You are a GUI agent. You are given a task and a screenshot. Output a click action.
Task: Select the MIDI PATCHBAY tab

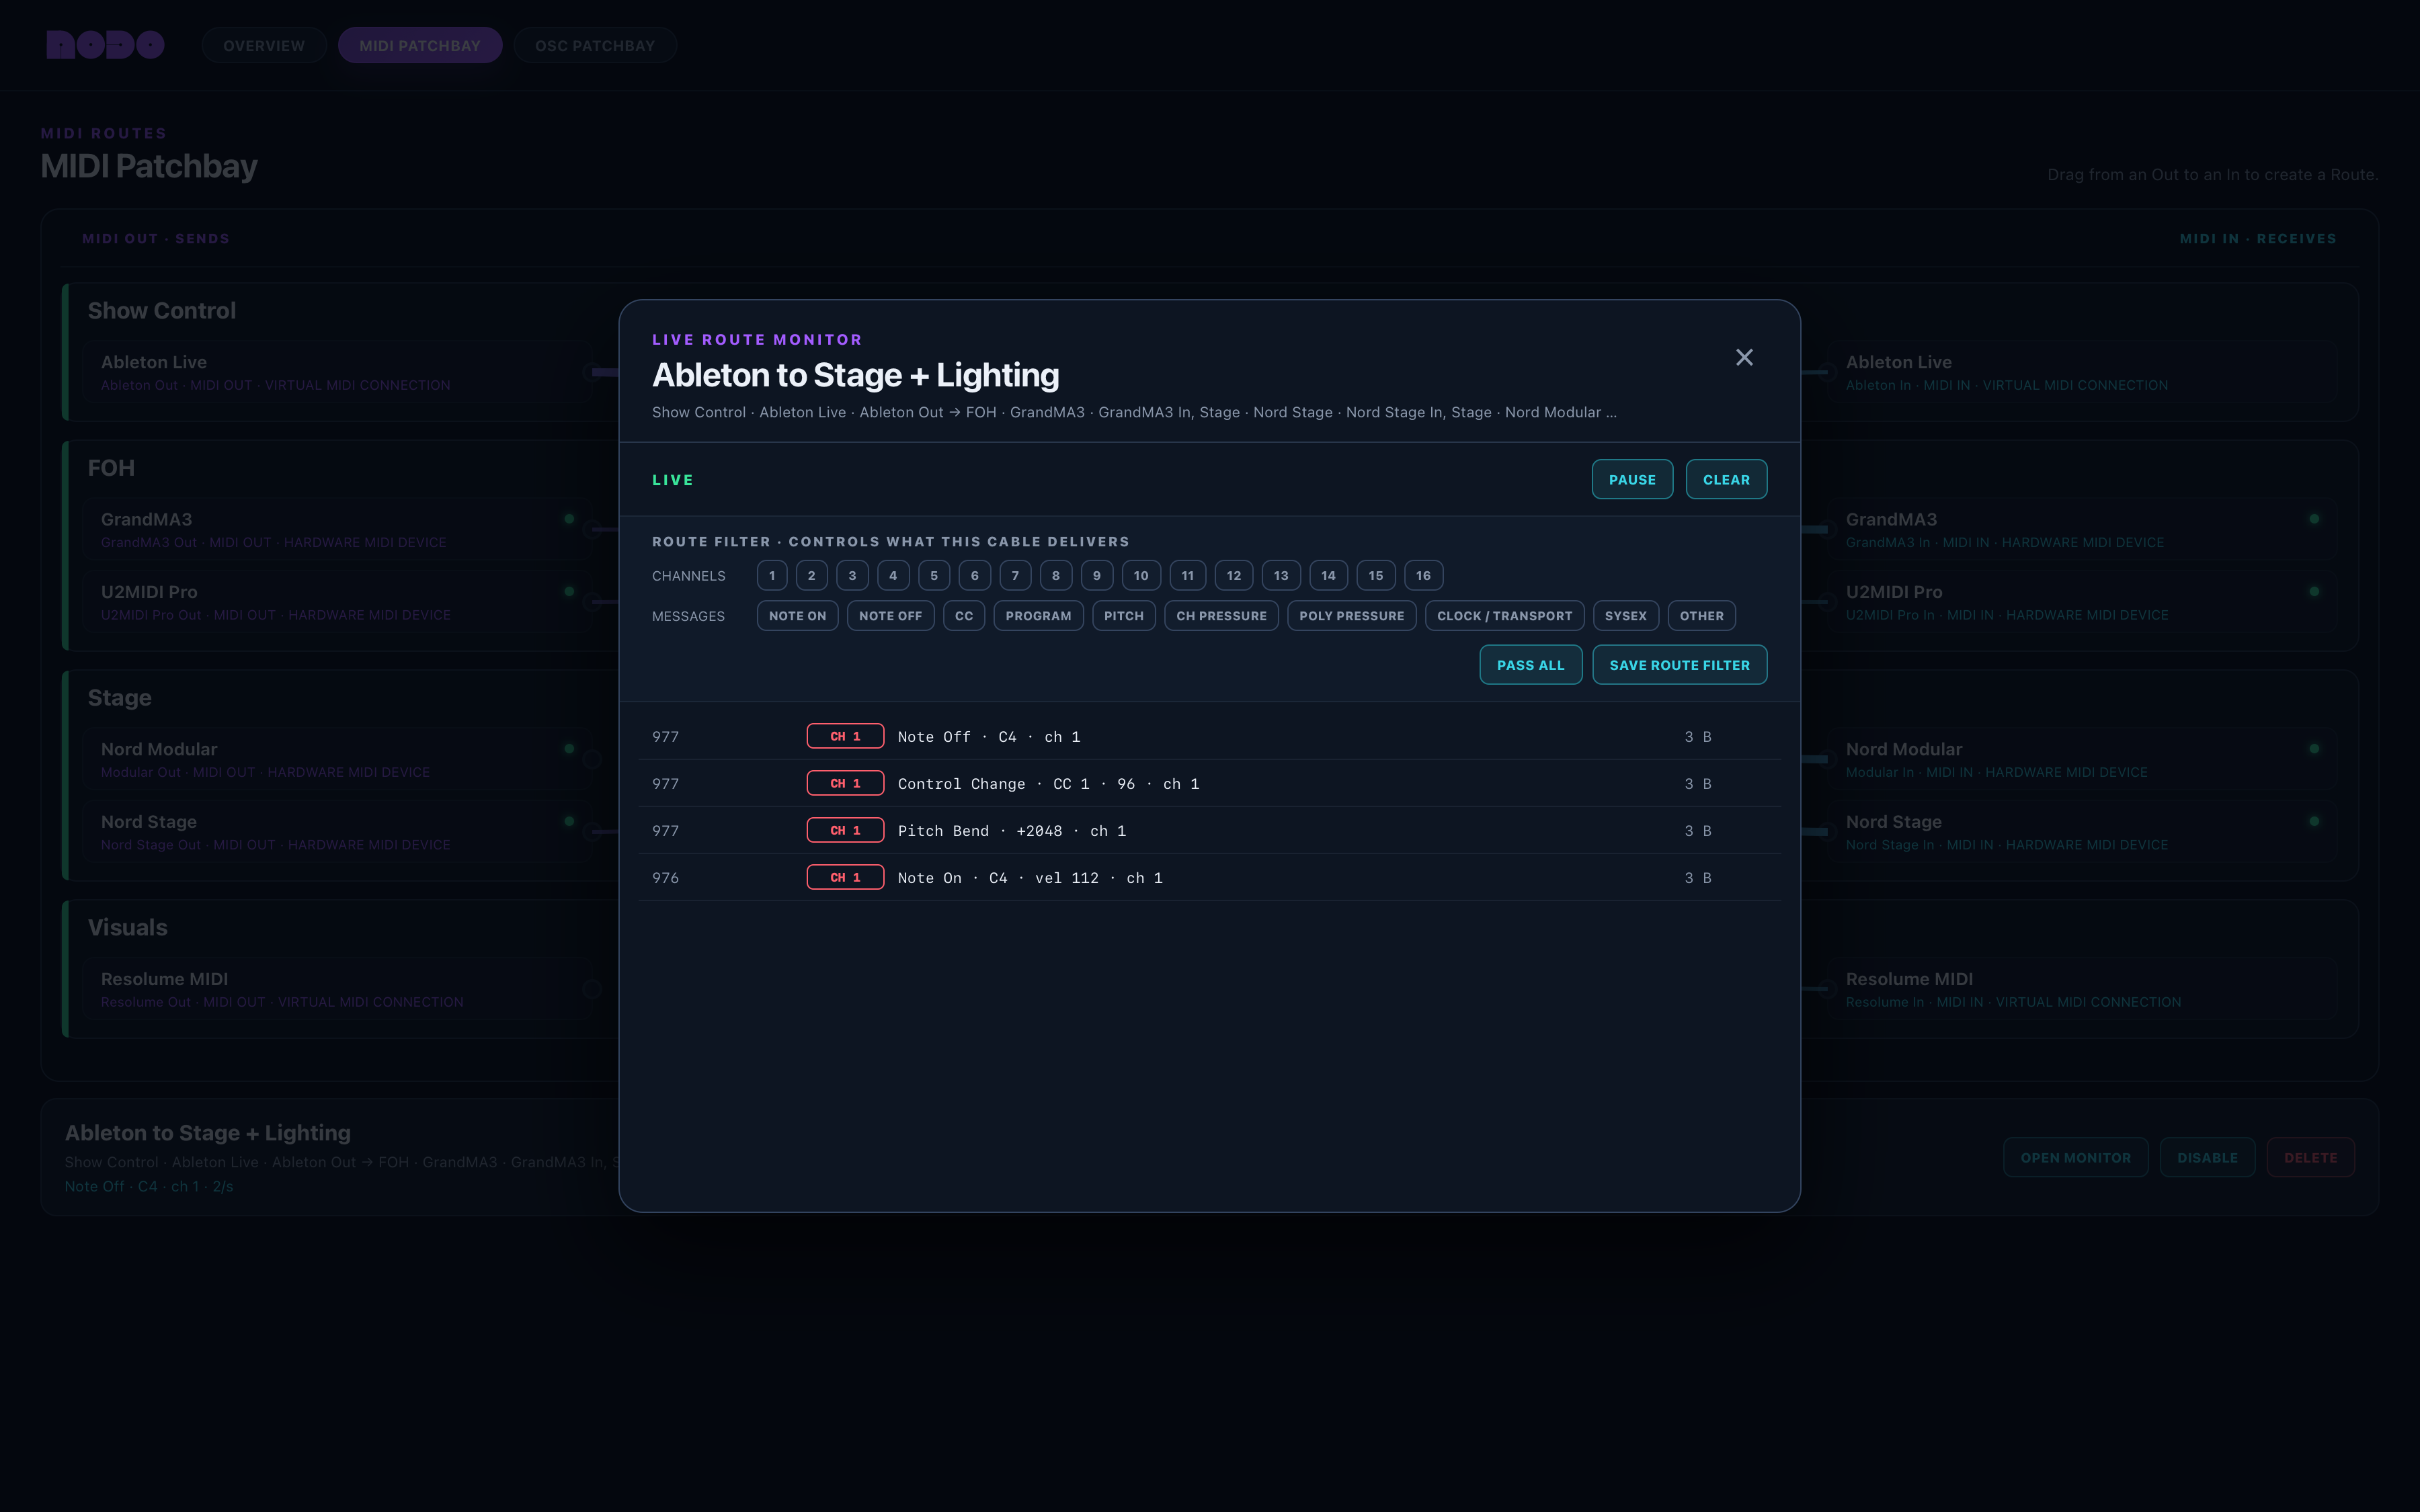(420, 45)
